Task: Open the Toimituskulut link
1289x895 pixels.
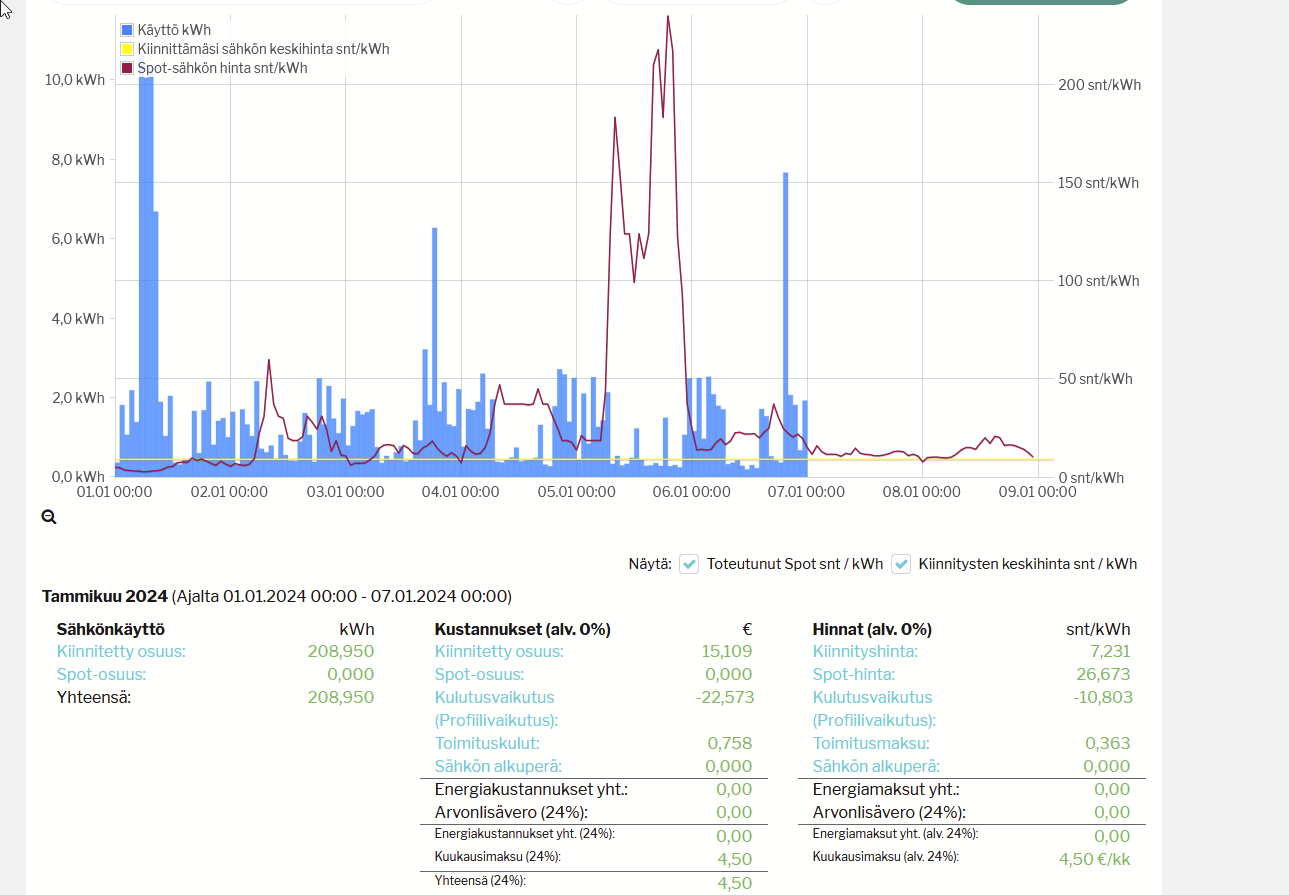Action: point(487,744)
